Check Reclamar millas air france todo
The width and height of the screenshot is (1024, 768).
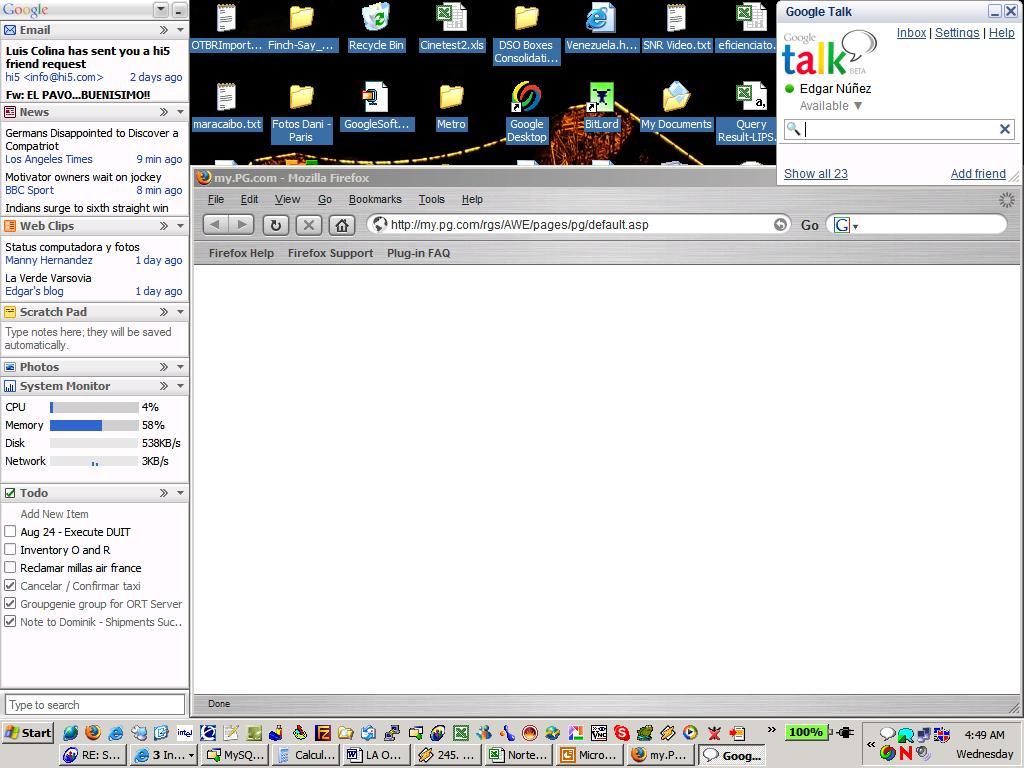tap(10, 568)
